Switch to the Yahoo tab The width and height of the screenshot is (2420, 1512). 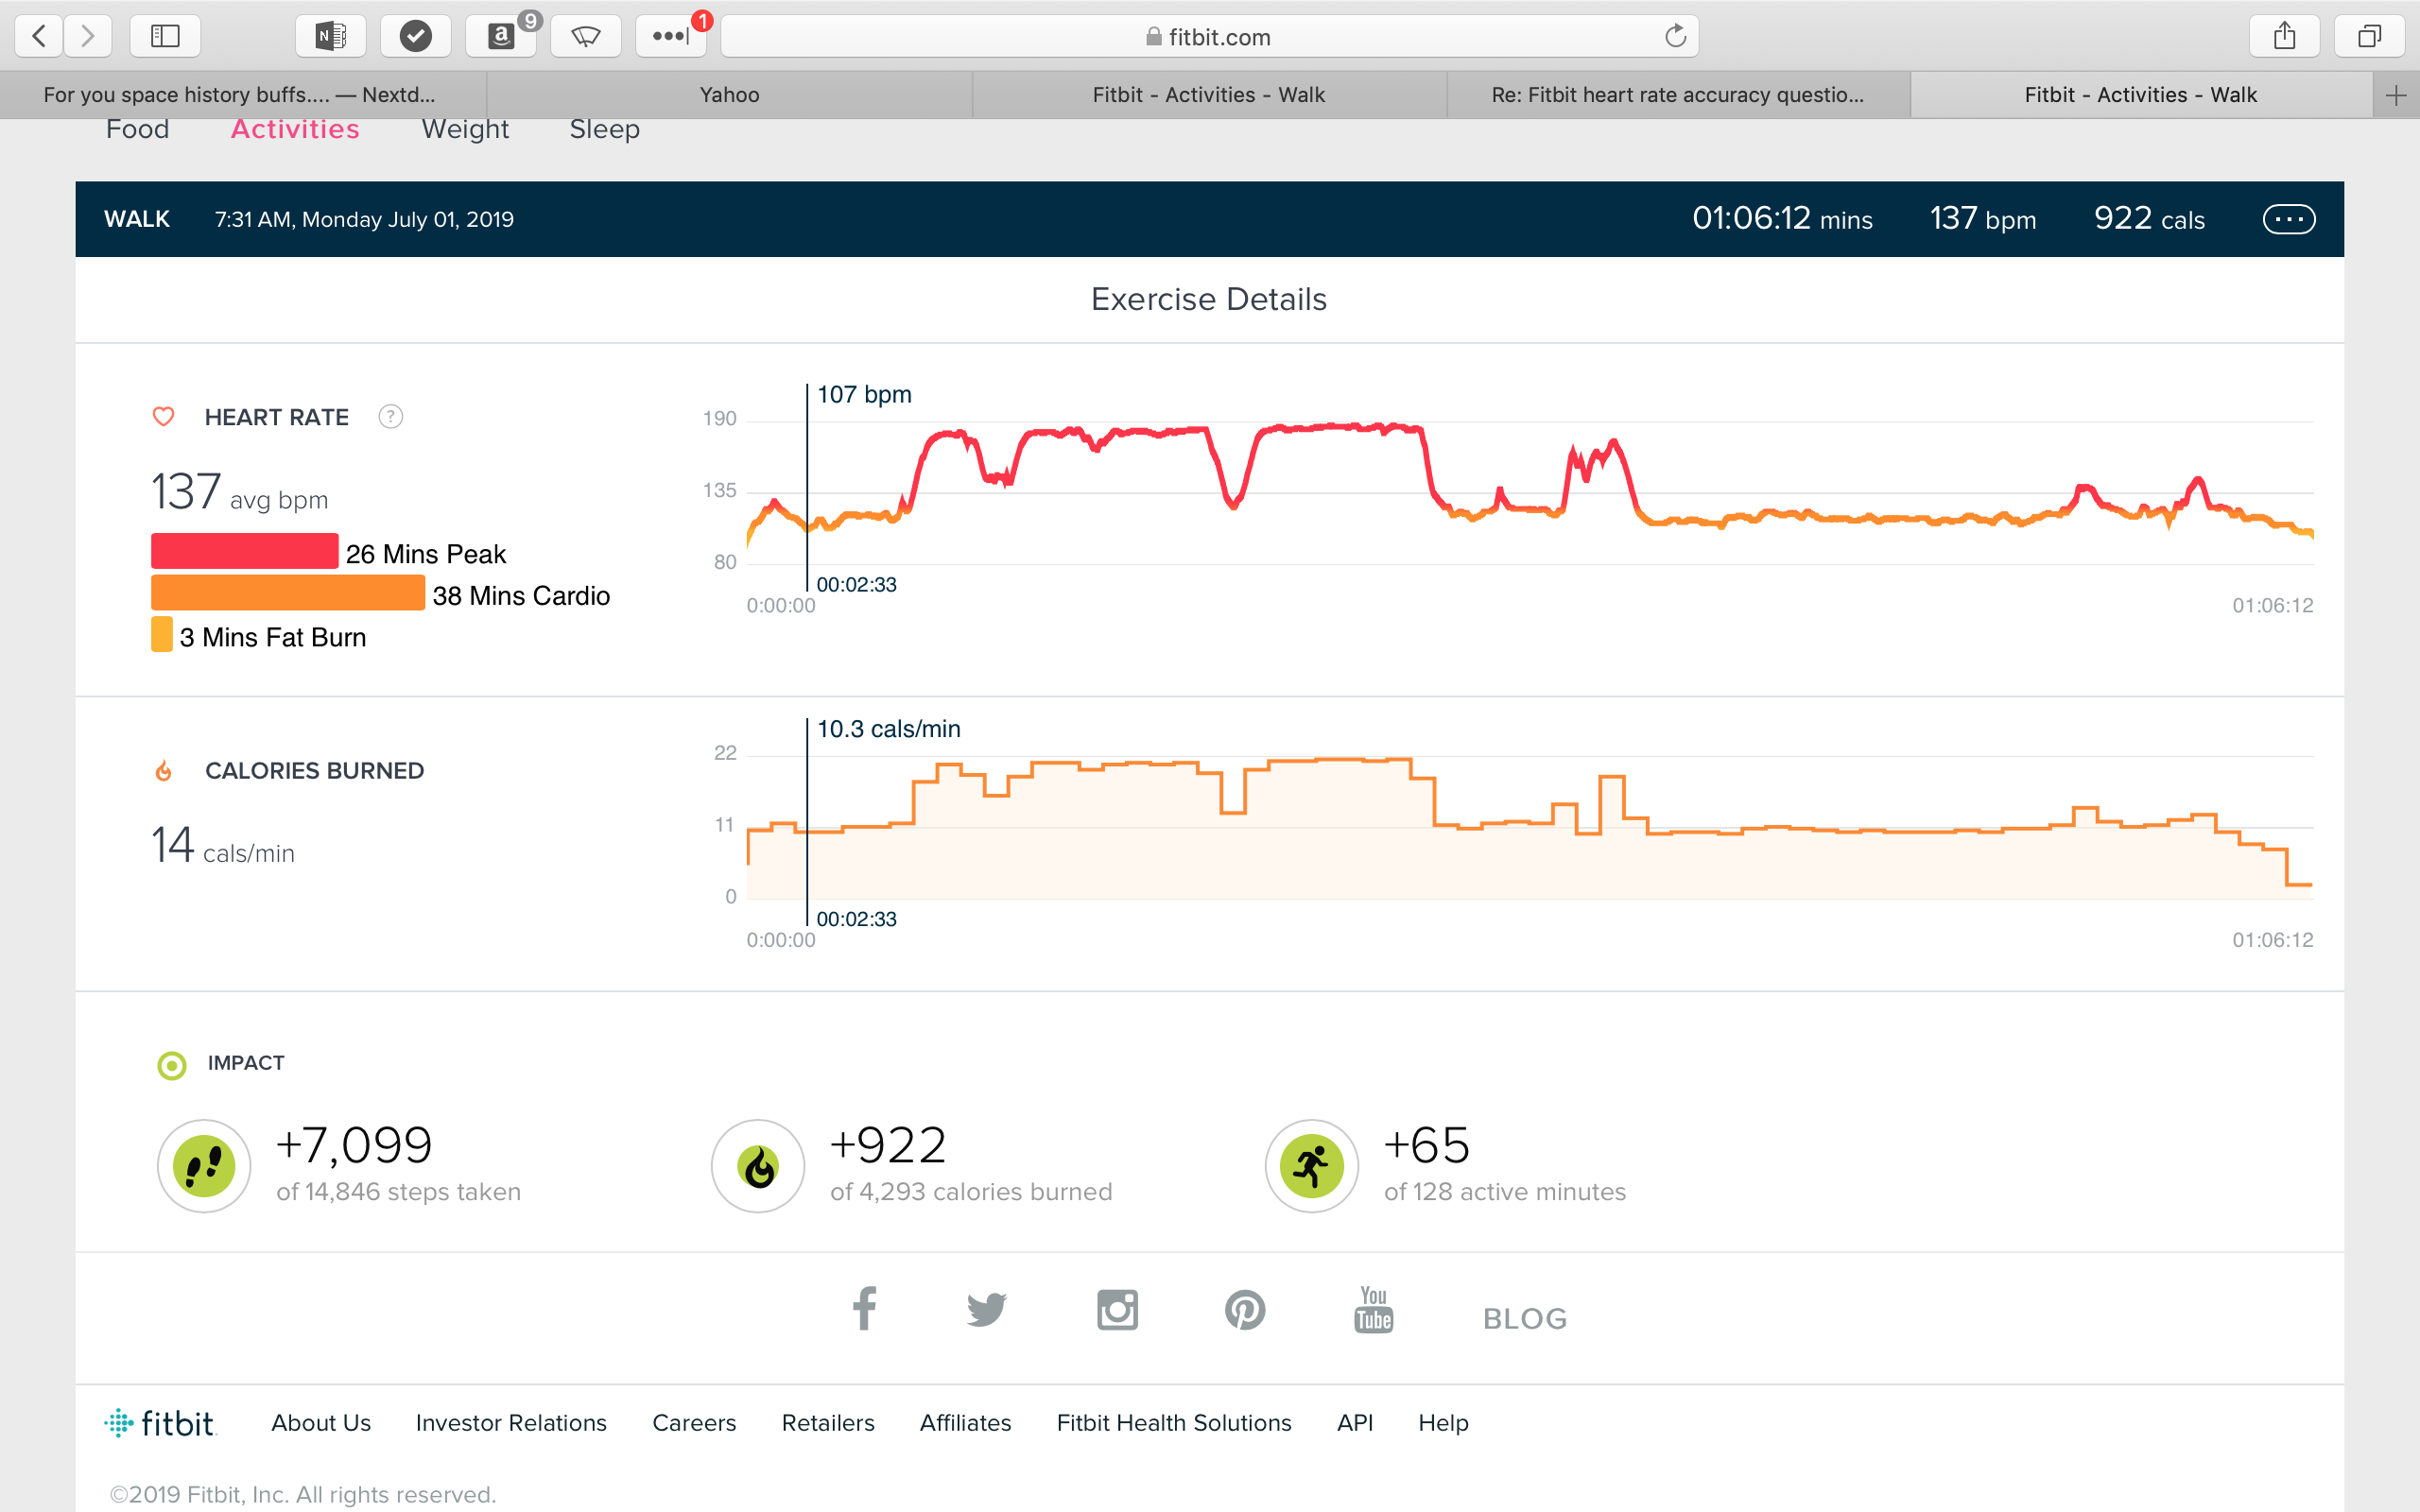tap(729, 95)
